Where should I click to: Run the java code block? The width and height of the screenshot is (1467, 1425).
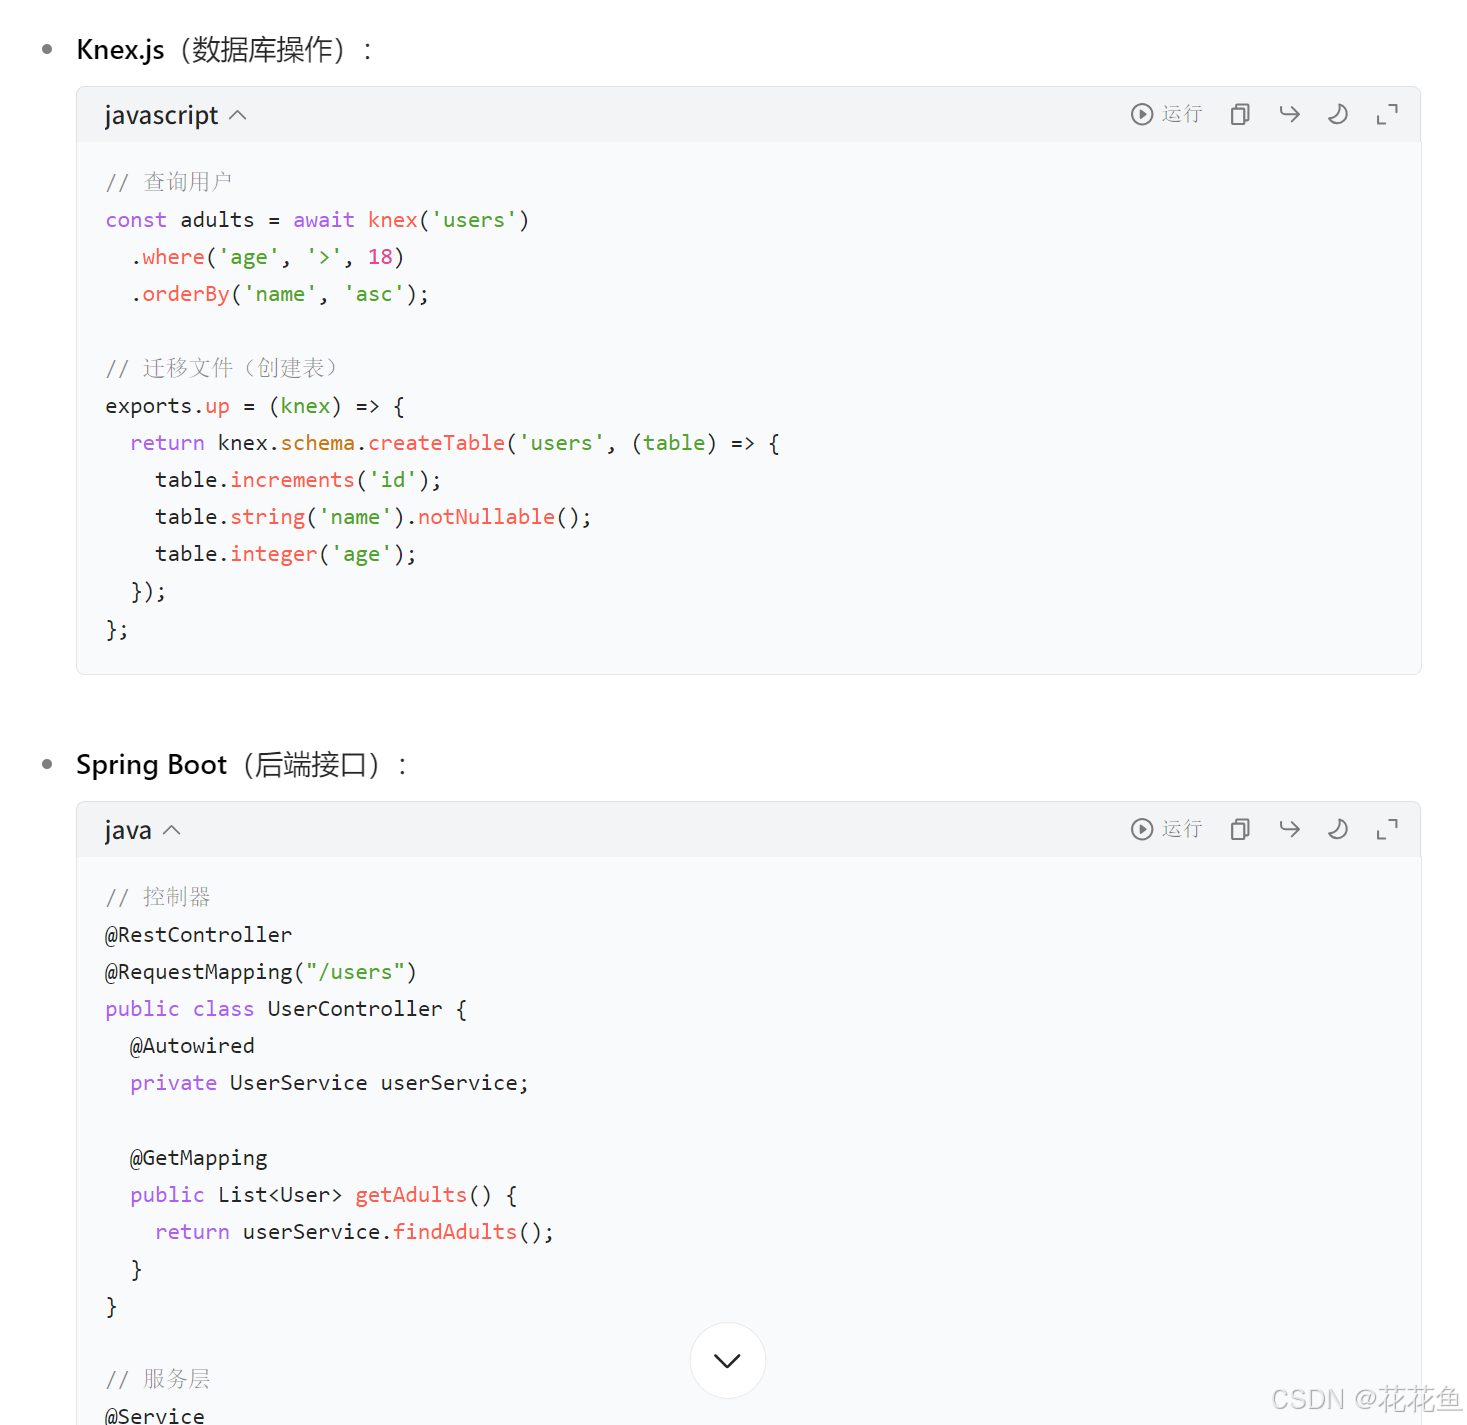coord(1166,829)
